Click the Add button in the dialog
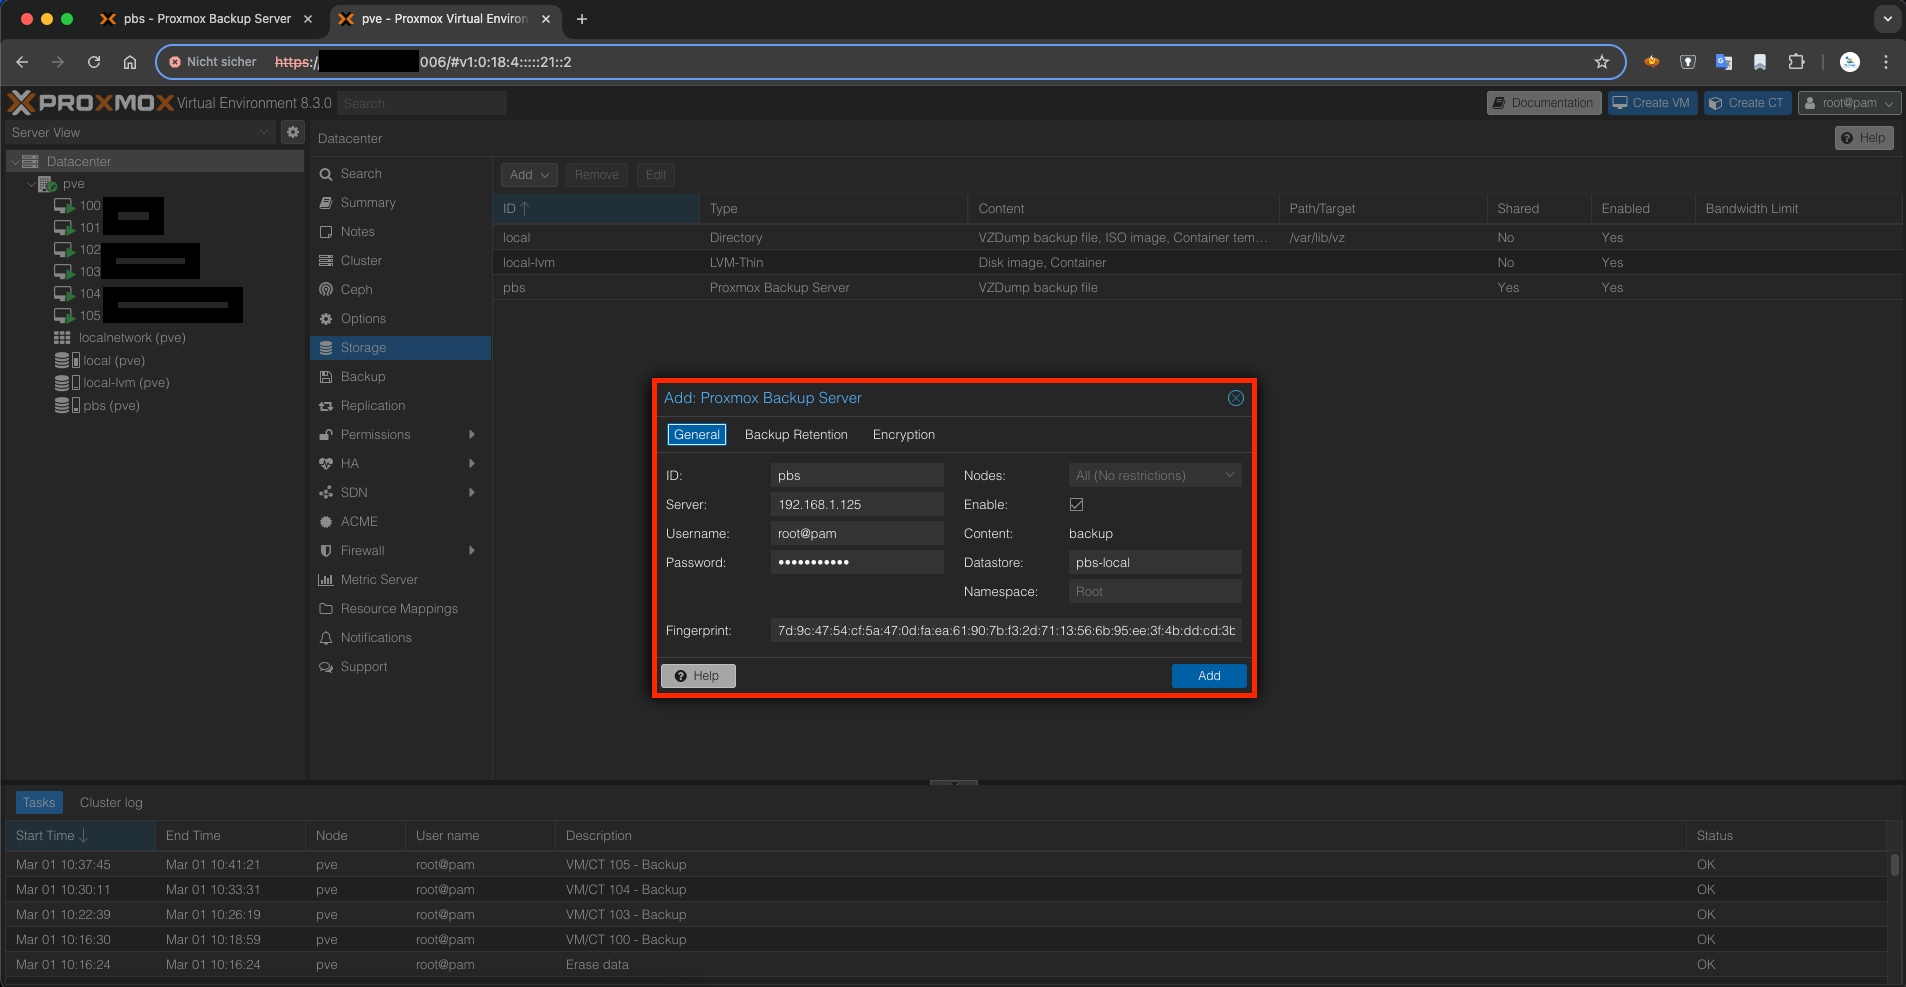The width and height of the screenshot is (1906, 987). [x=1207, y=675]
